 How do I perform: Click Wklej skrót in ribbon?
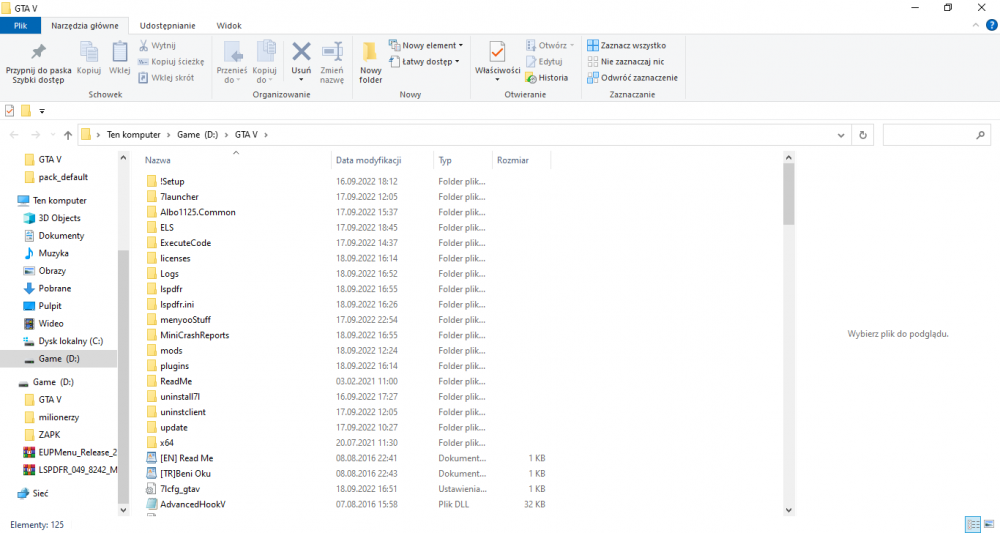166,78
